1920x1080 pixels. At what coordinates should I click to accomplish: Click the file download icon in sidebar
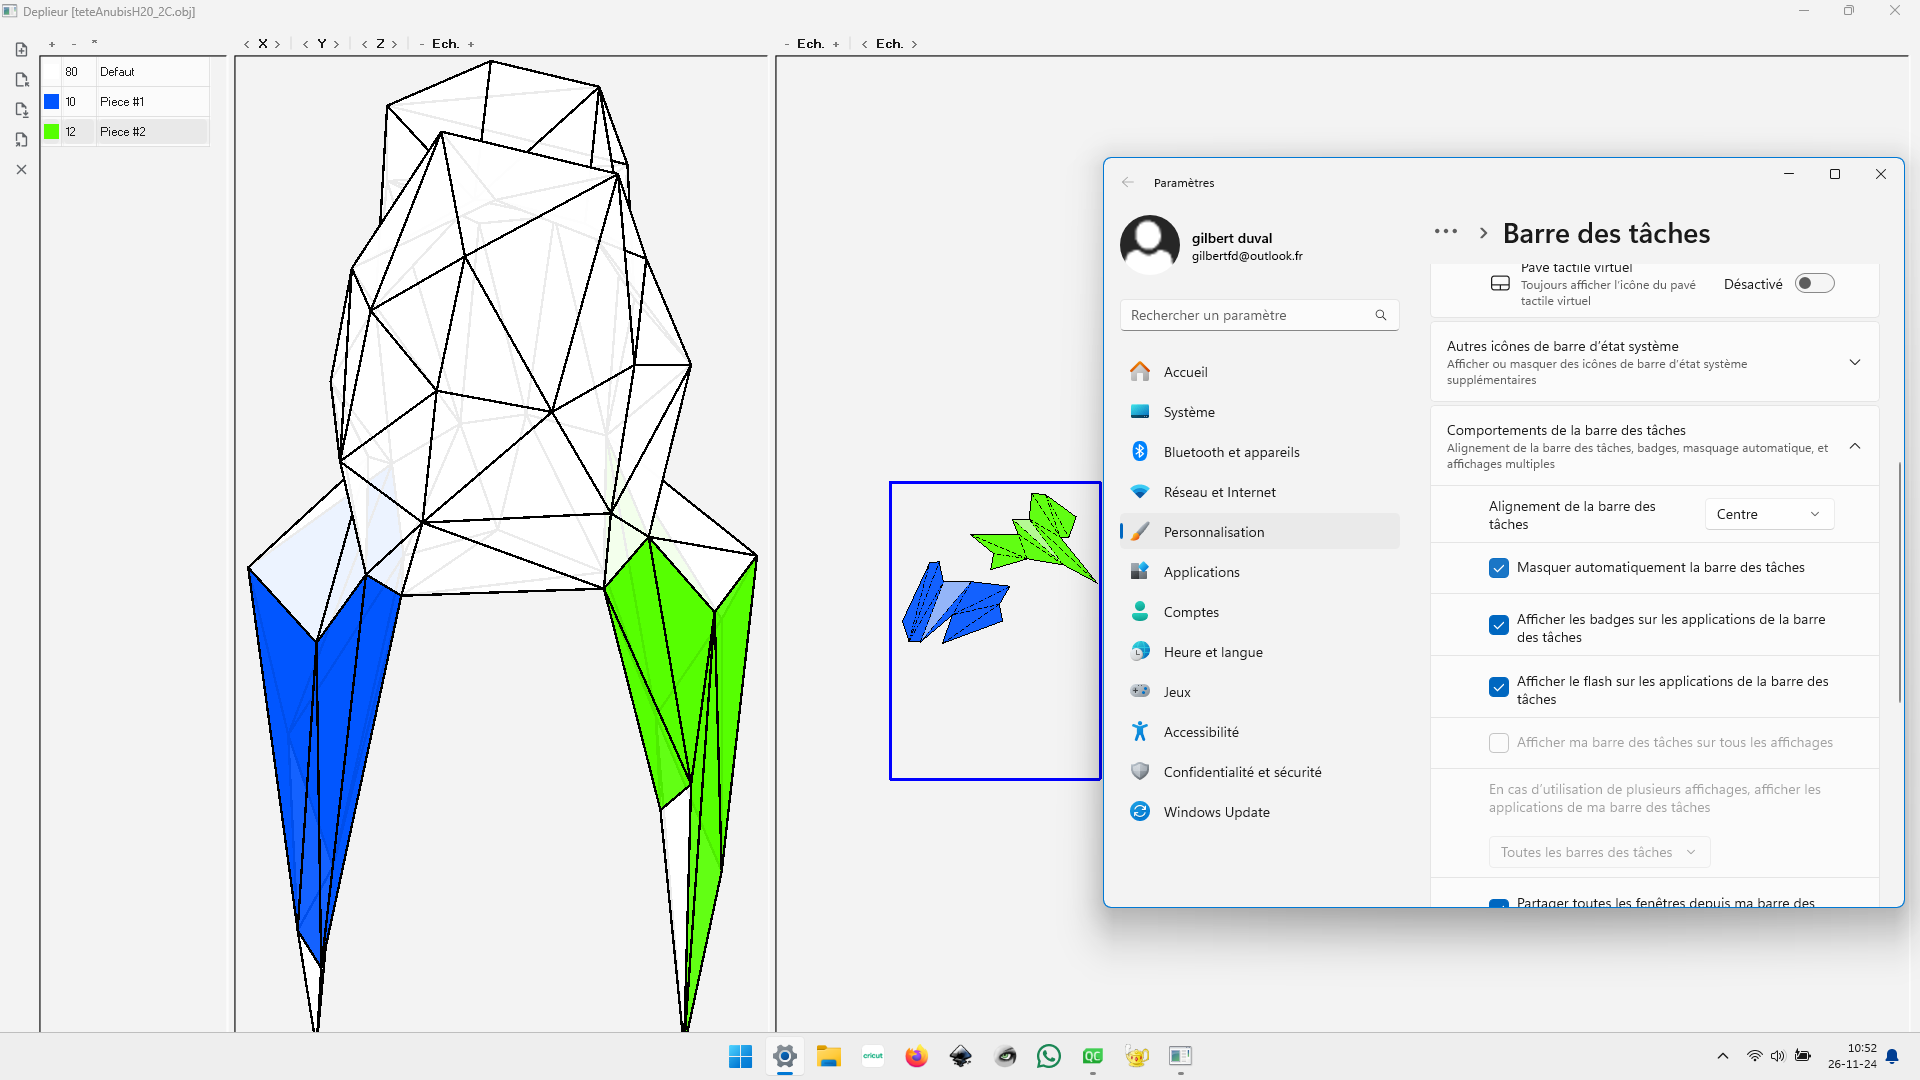coord(21,109)
